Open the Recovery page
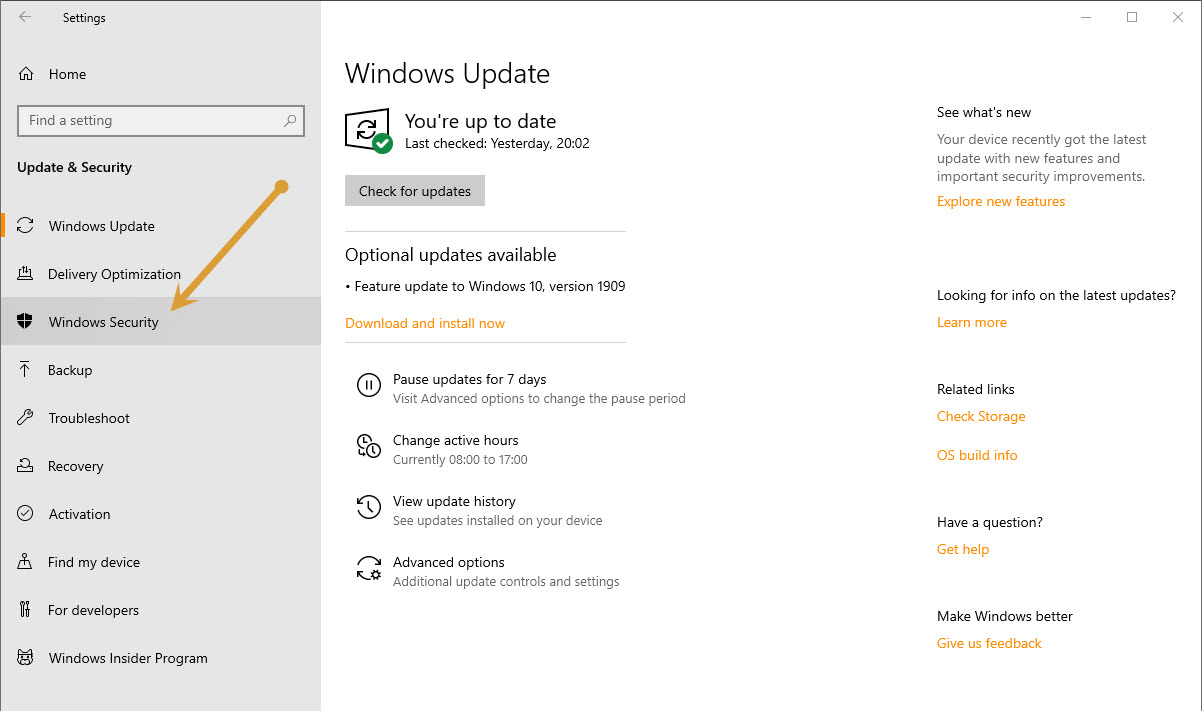The image size is (1202, 711). [x=160, y=466]
